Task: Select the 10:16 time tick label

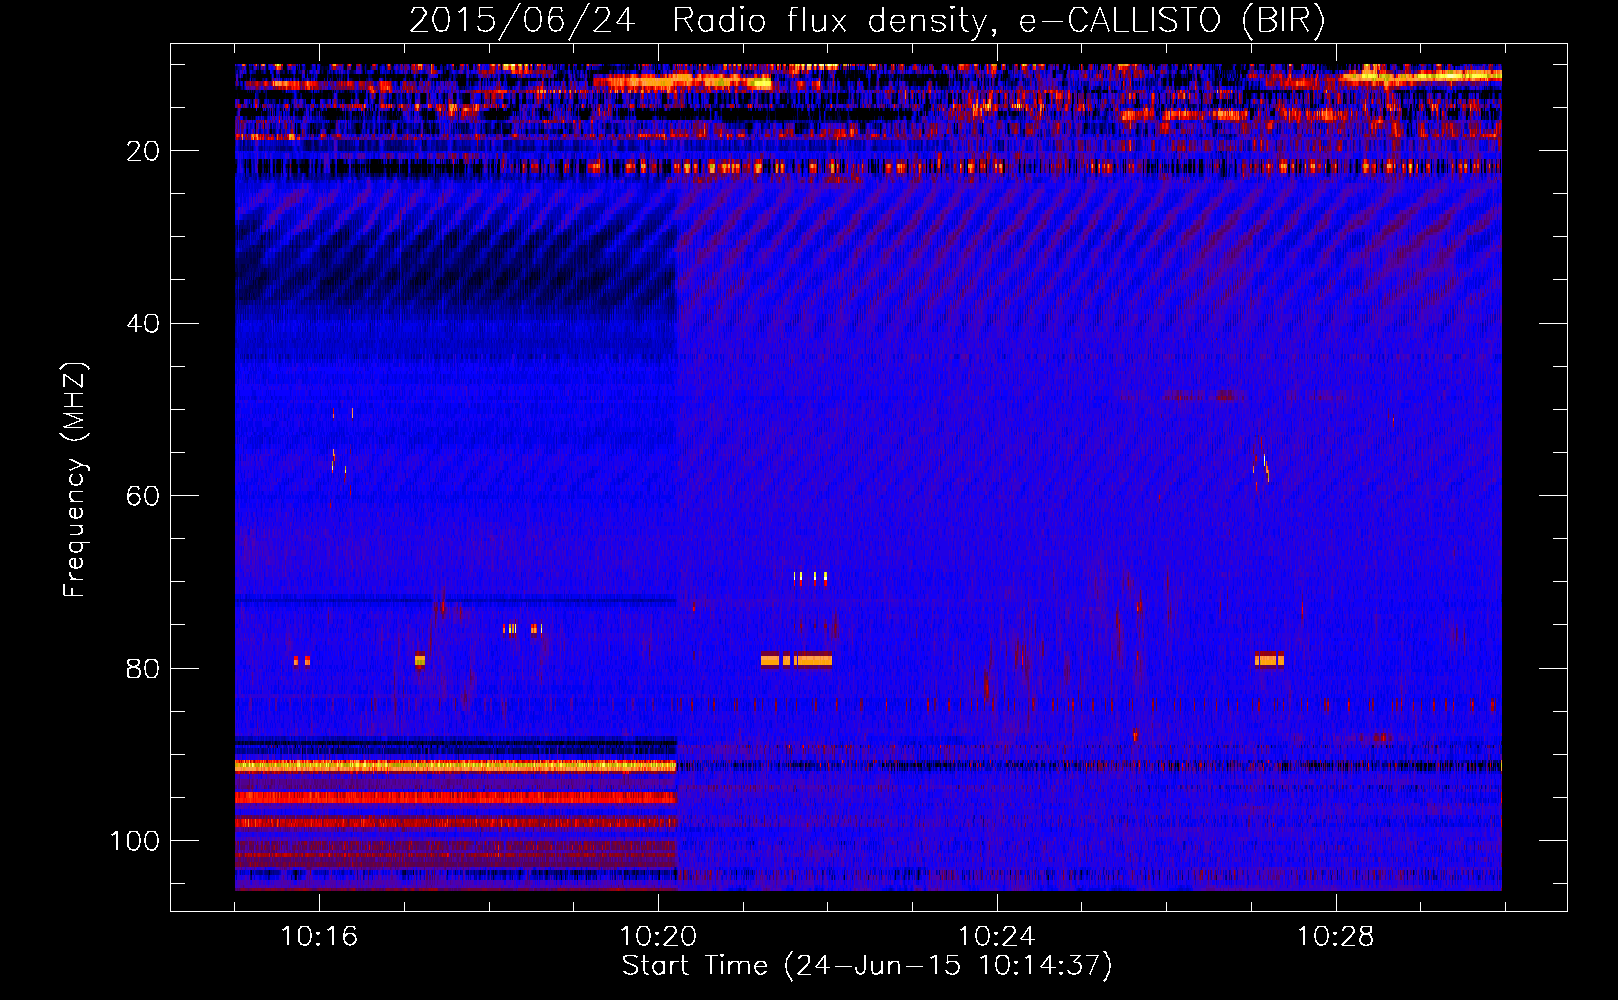Action: coord(319,937)
